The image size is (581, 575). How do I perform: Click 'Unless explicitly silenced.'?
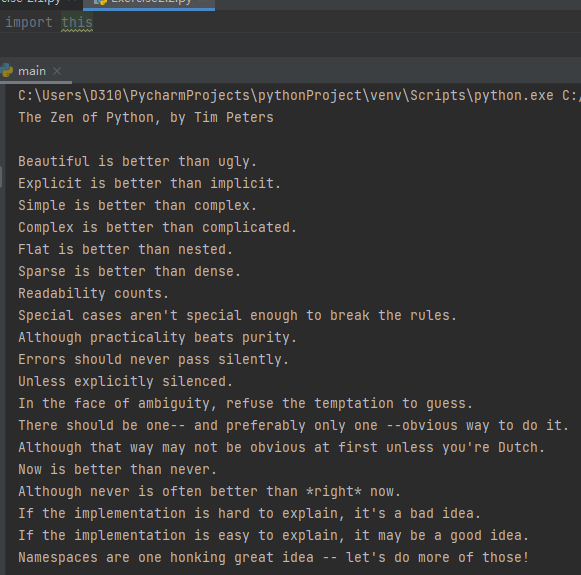[x=126, y=381]
